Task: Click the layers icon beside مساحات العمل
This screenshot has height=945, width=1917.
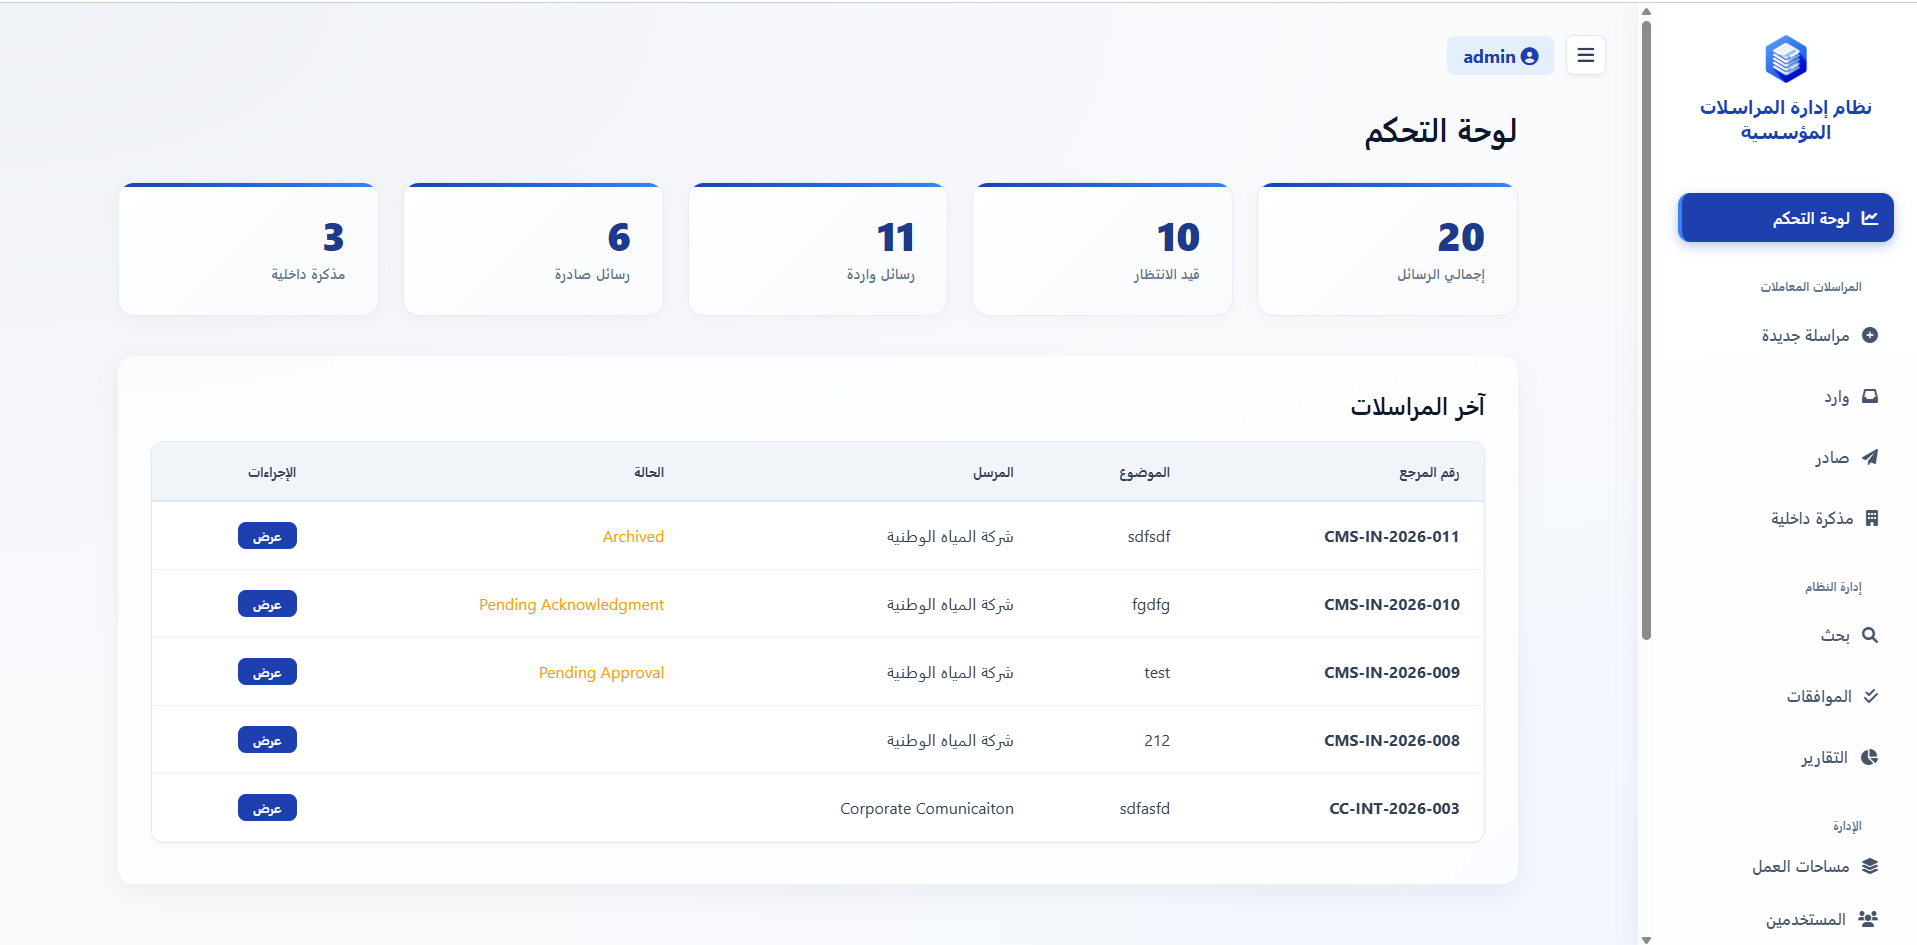Action: tap(1871, 866)
